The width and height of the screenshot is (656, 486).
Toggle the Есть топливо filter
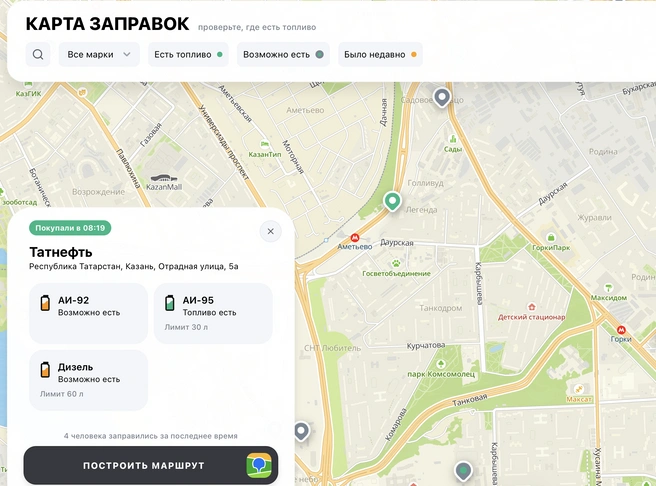[188, 54]
